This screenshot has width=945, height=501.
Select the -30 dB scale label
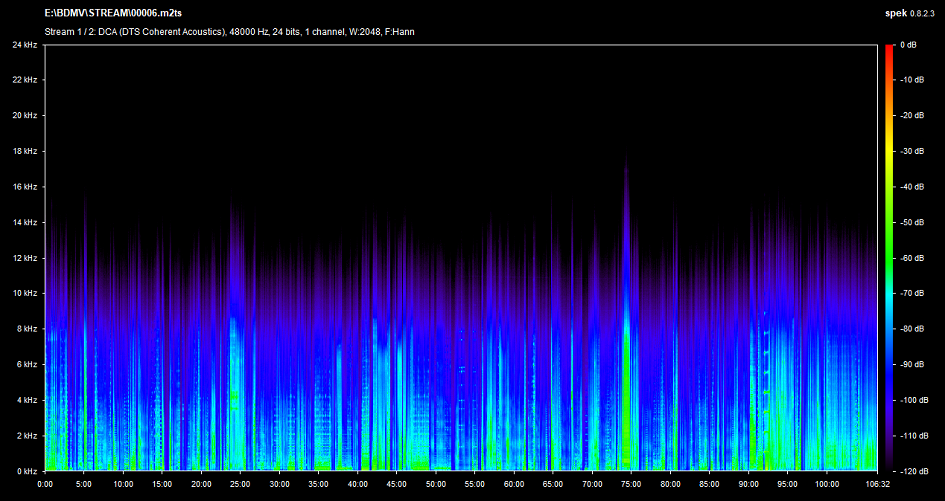coord(909,151)
